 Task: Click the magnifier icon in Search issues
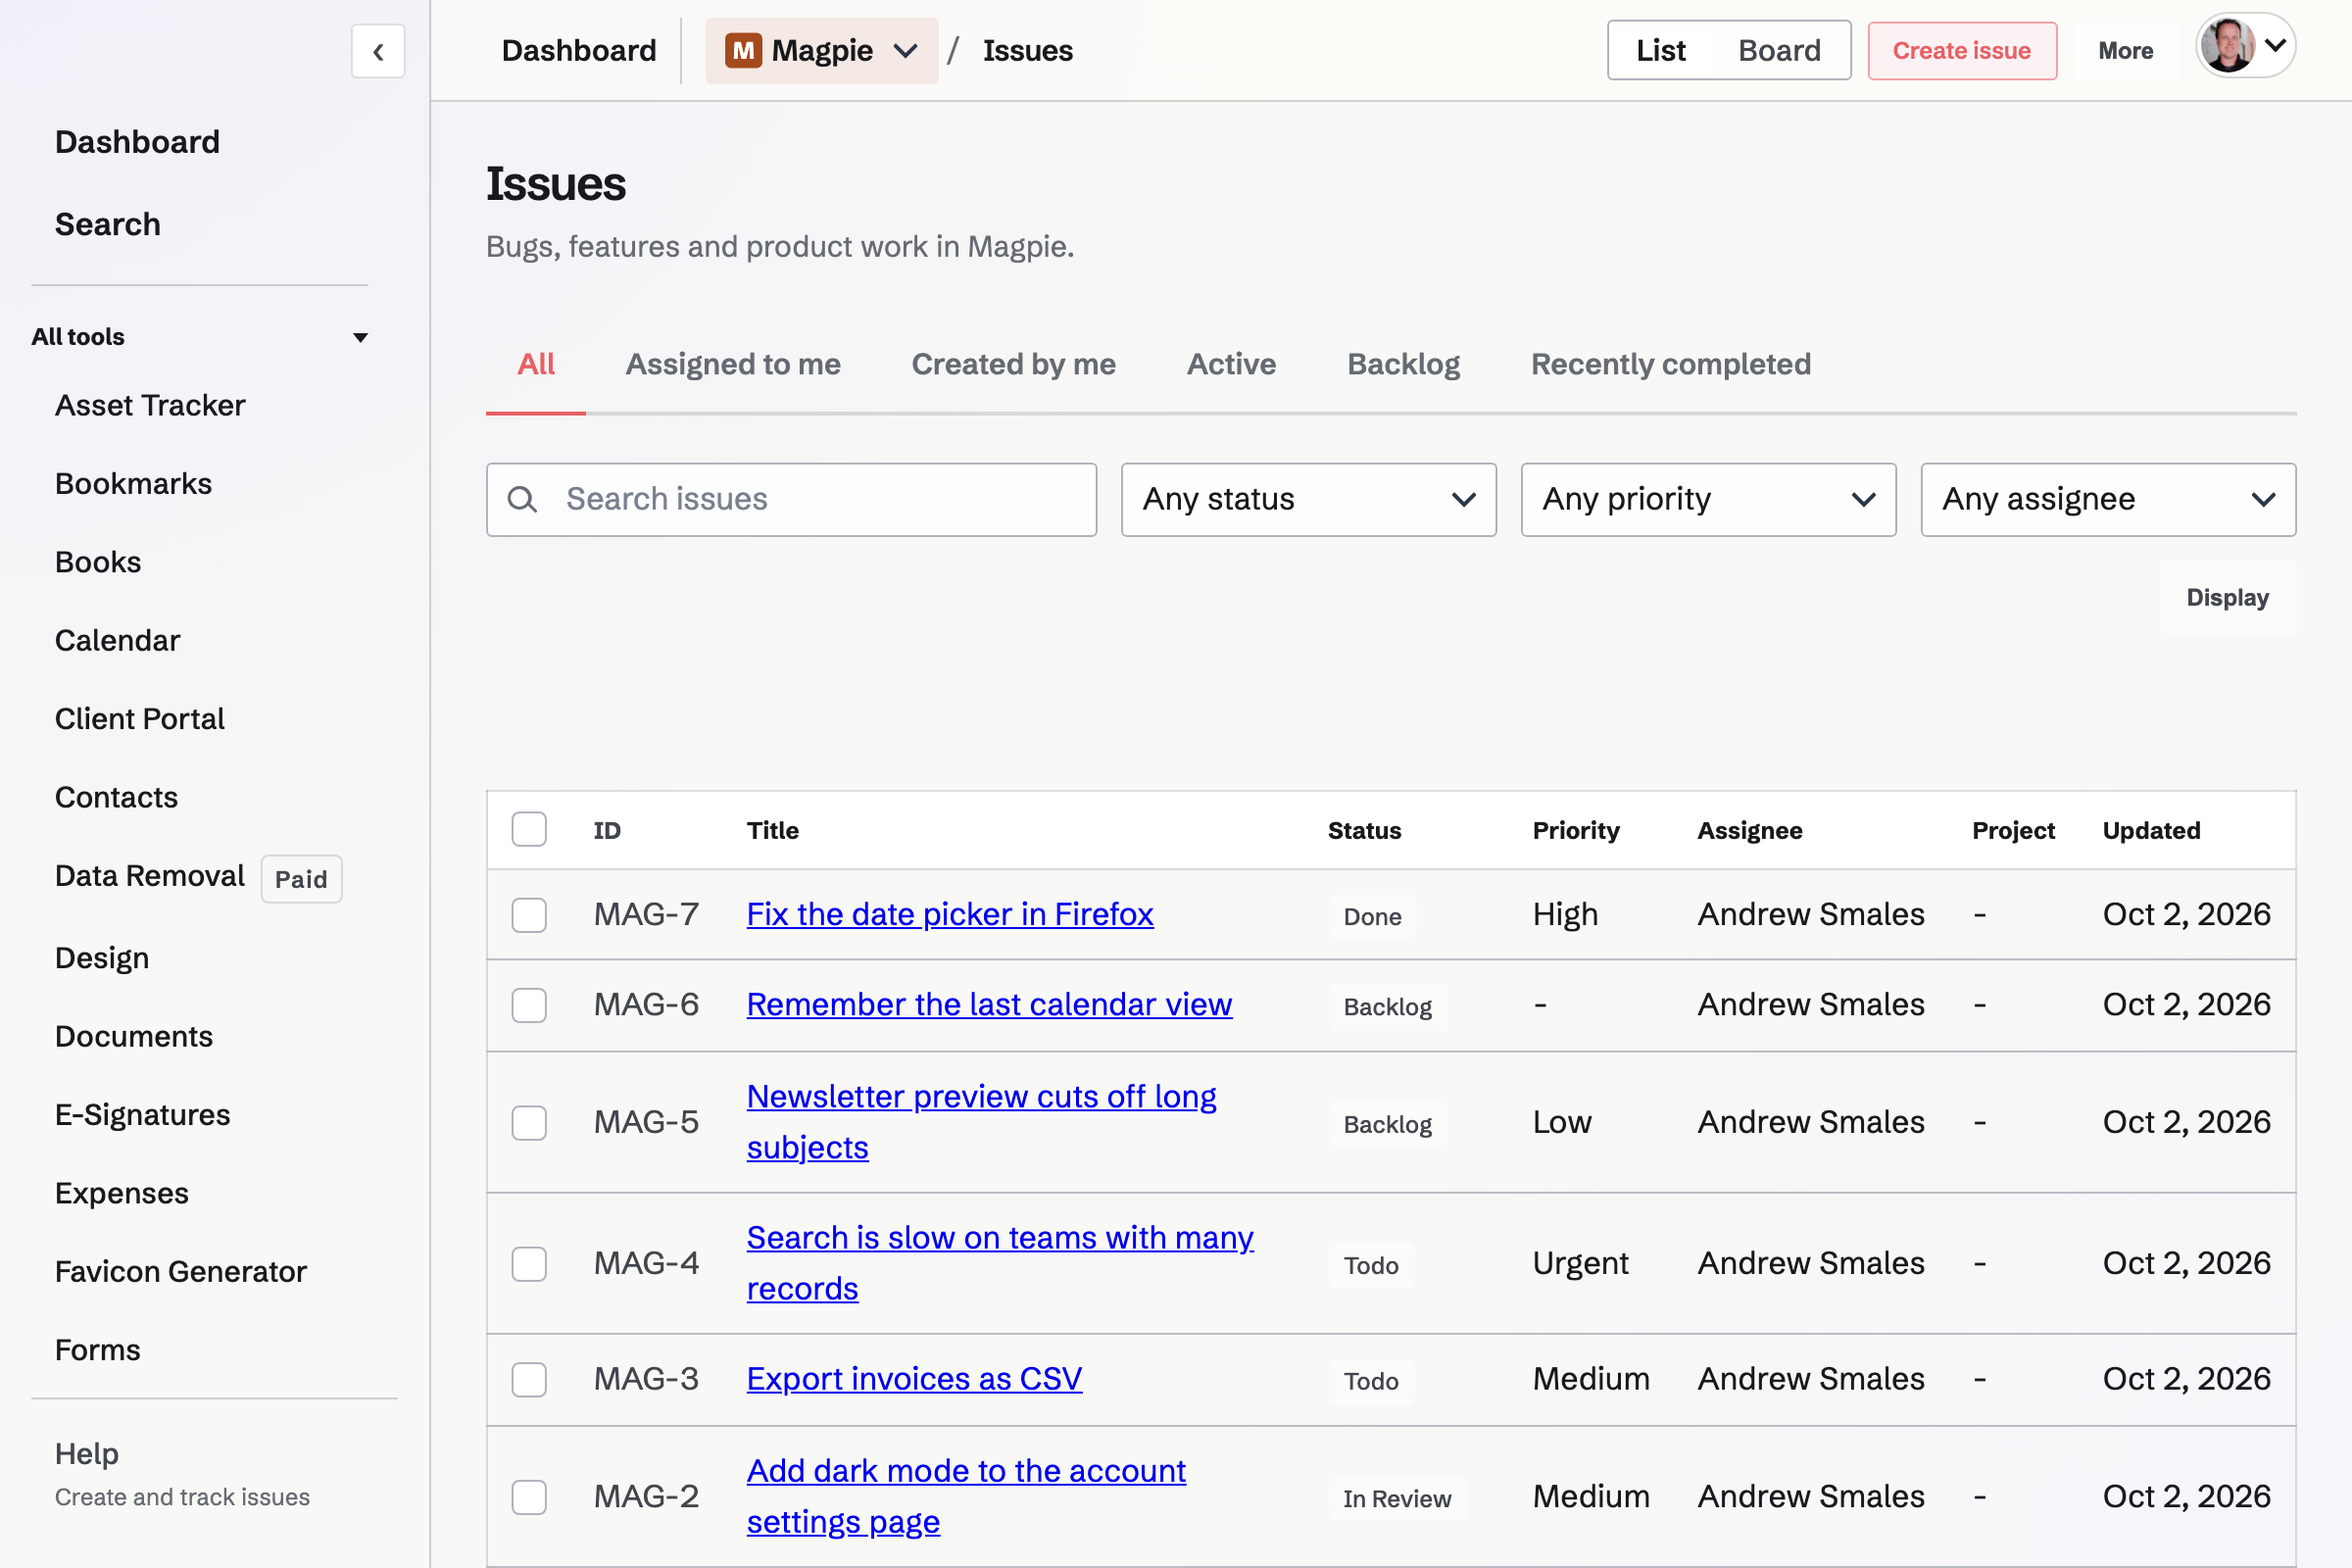pyautogui.click(x=522, y=499)
